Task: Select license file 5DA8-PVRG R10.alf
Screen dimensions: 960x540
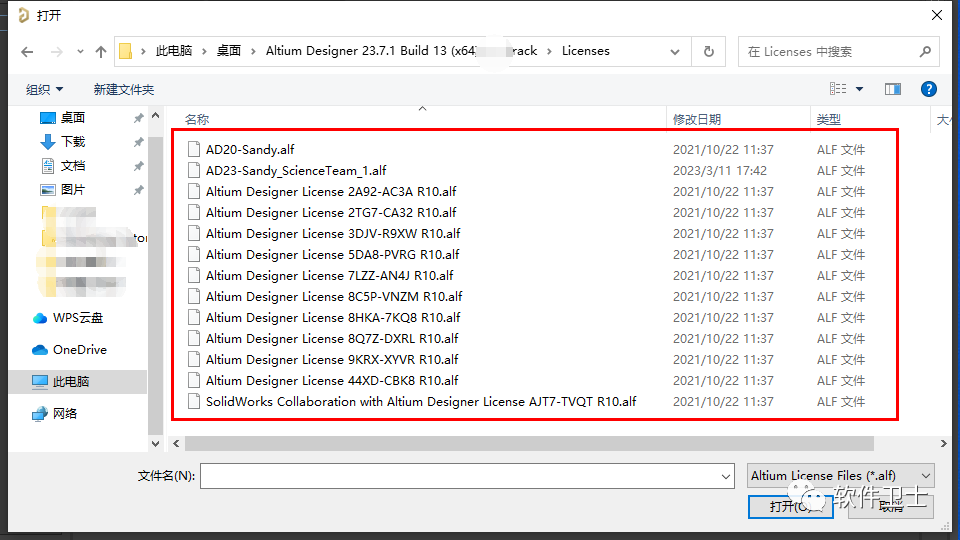Action: pos(332,254)
